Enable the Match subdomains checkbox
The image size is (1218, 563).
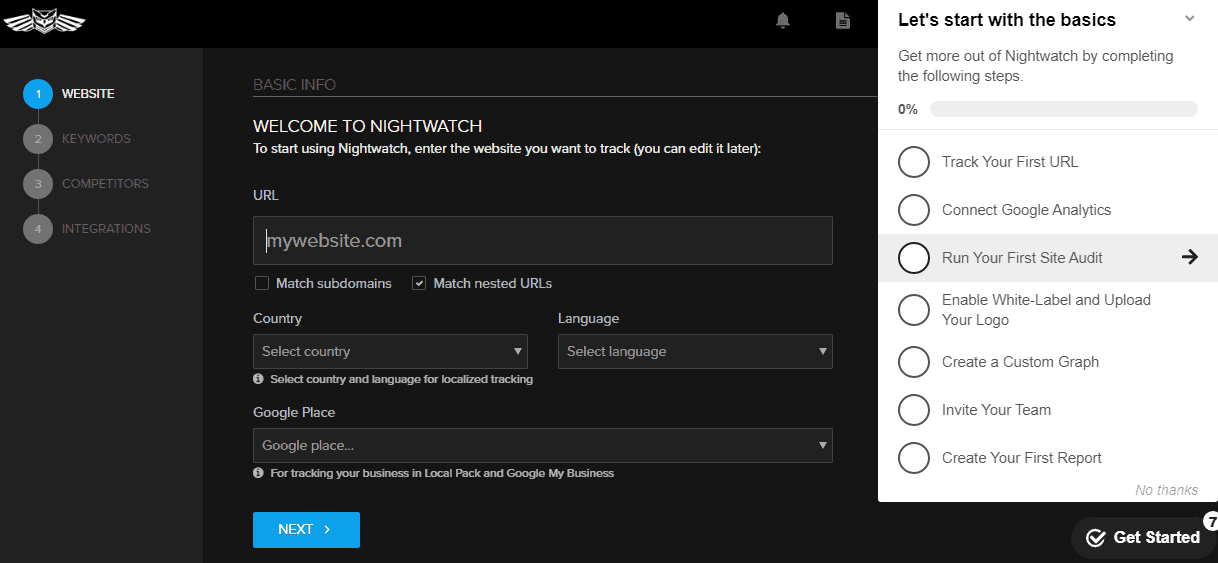(262, 283)
